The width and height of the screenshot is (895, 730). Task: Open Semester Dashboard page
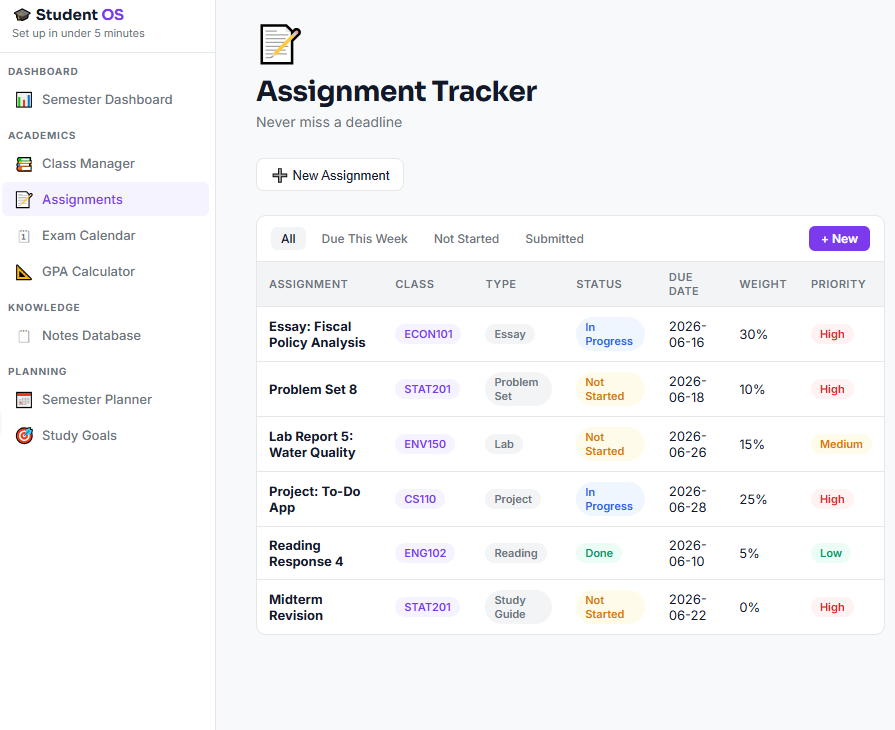106,100
